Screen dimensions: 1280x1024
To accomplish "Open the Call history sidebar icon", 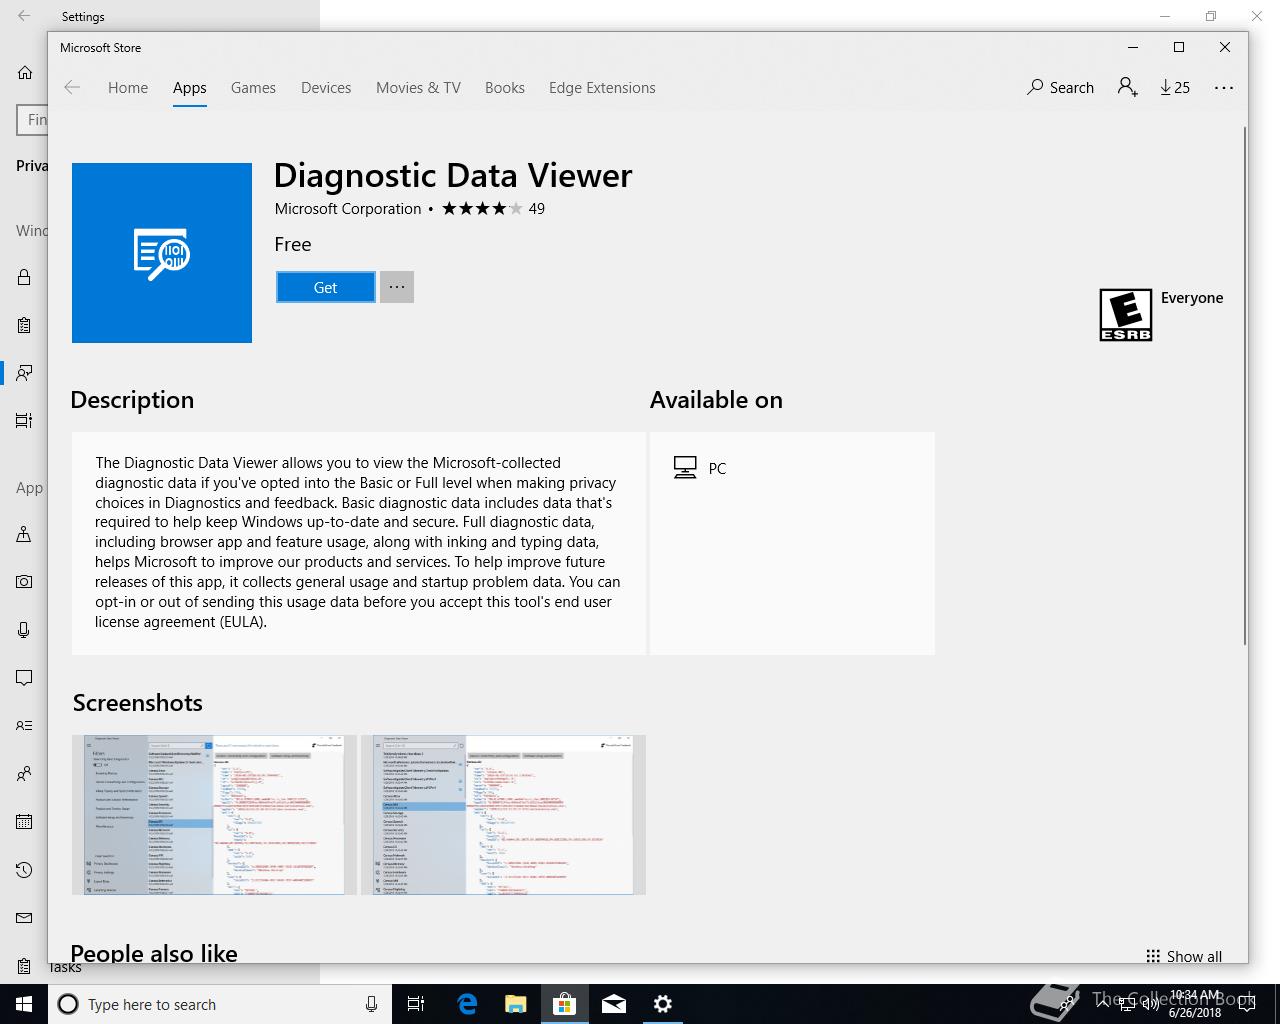I will coord(24,870).
